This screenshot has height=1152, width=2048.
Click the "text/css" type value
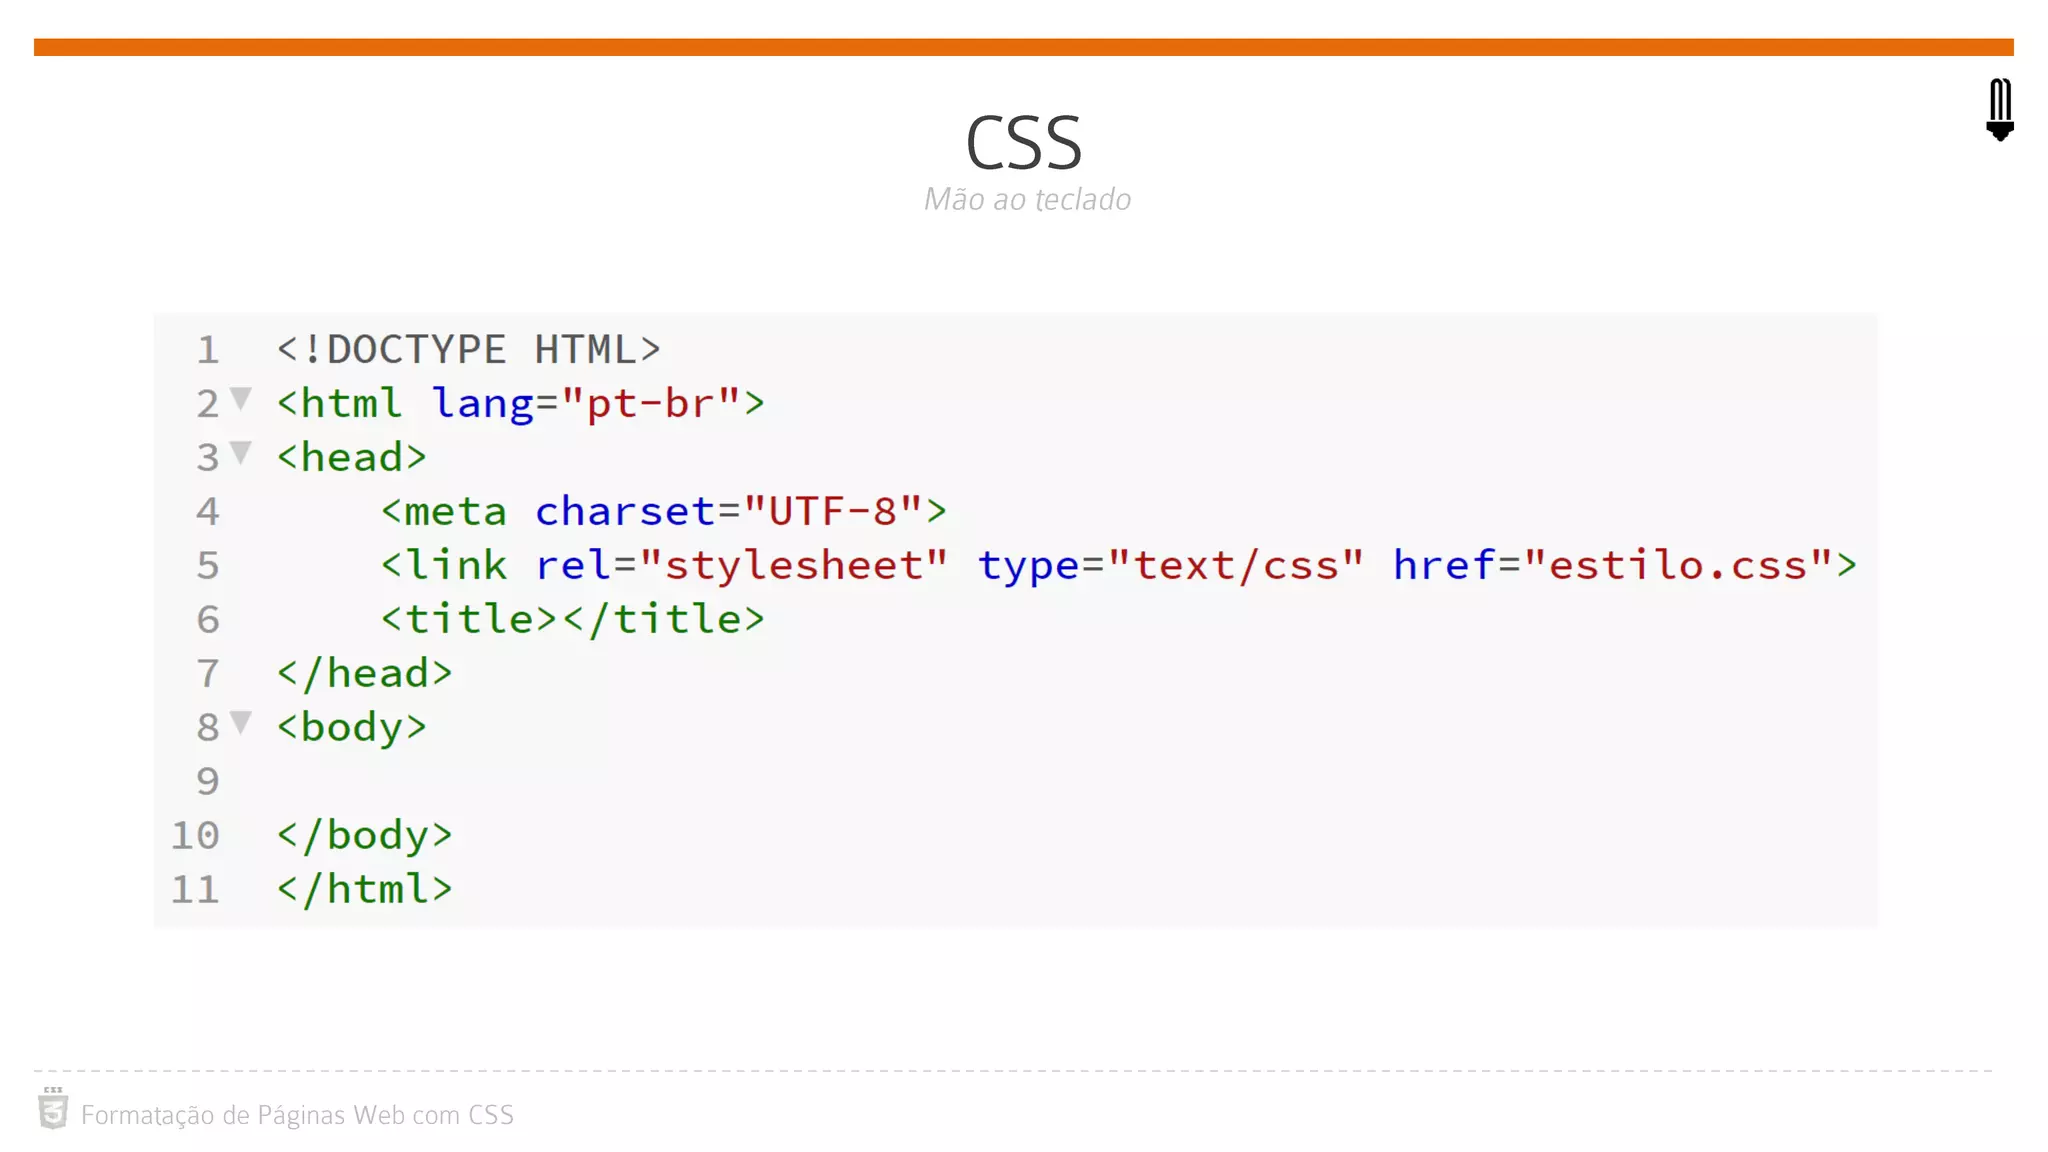pos(1235,565)
